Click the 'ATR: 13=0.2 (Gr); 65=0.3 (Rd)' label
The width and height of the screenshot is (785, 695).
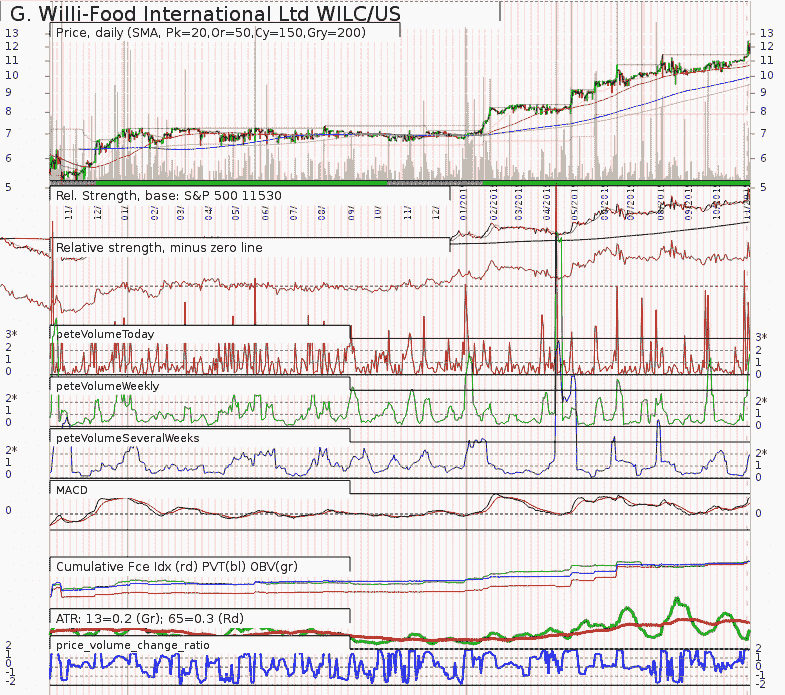pyautogui.click(x=150, y=619)
